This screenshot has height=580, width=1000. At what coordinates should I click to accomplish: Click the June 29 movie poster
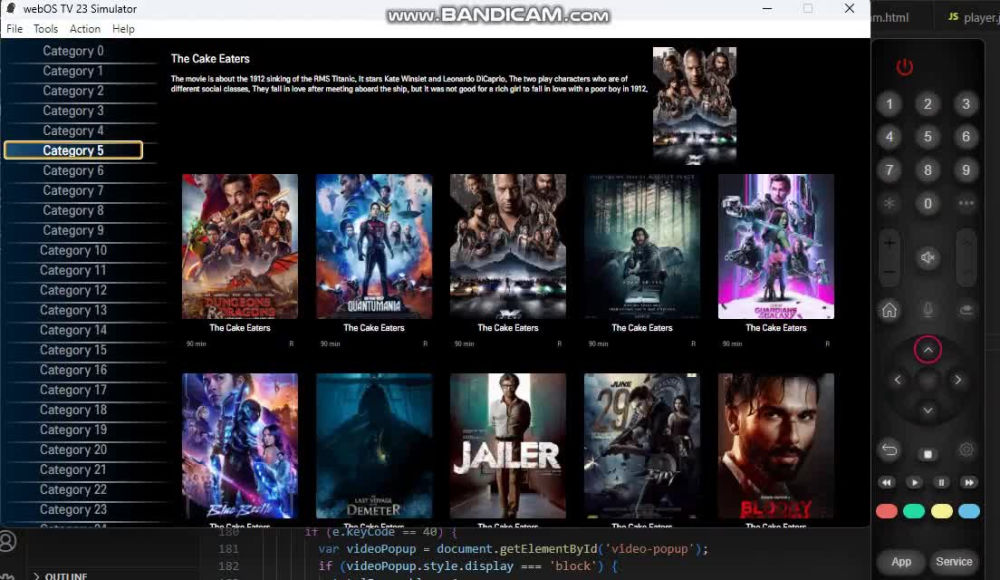pos(642,446)
